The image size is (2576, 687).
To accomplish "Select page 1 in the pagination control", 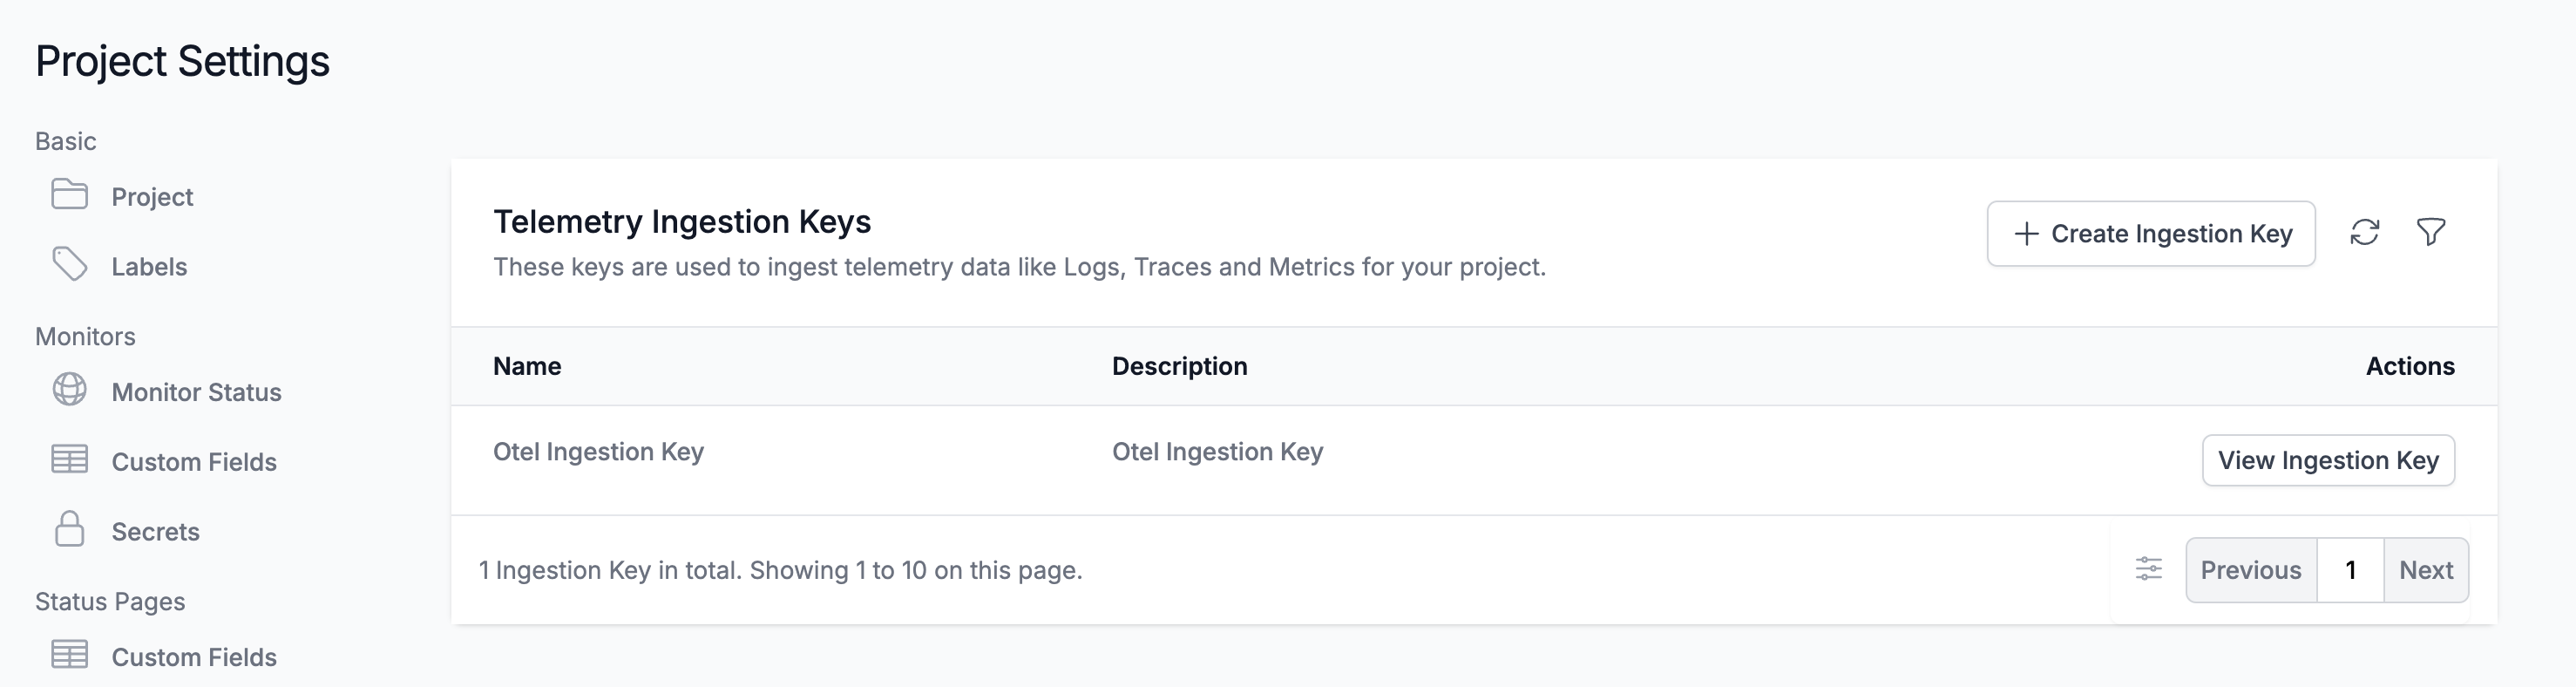I will [2351, 569].
